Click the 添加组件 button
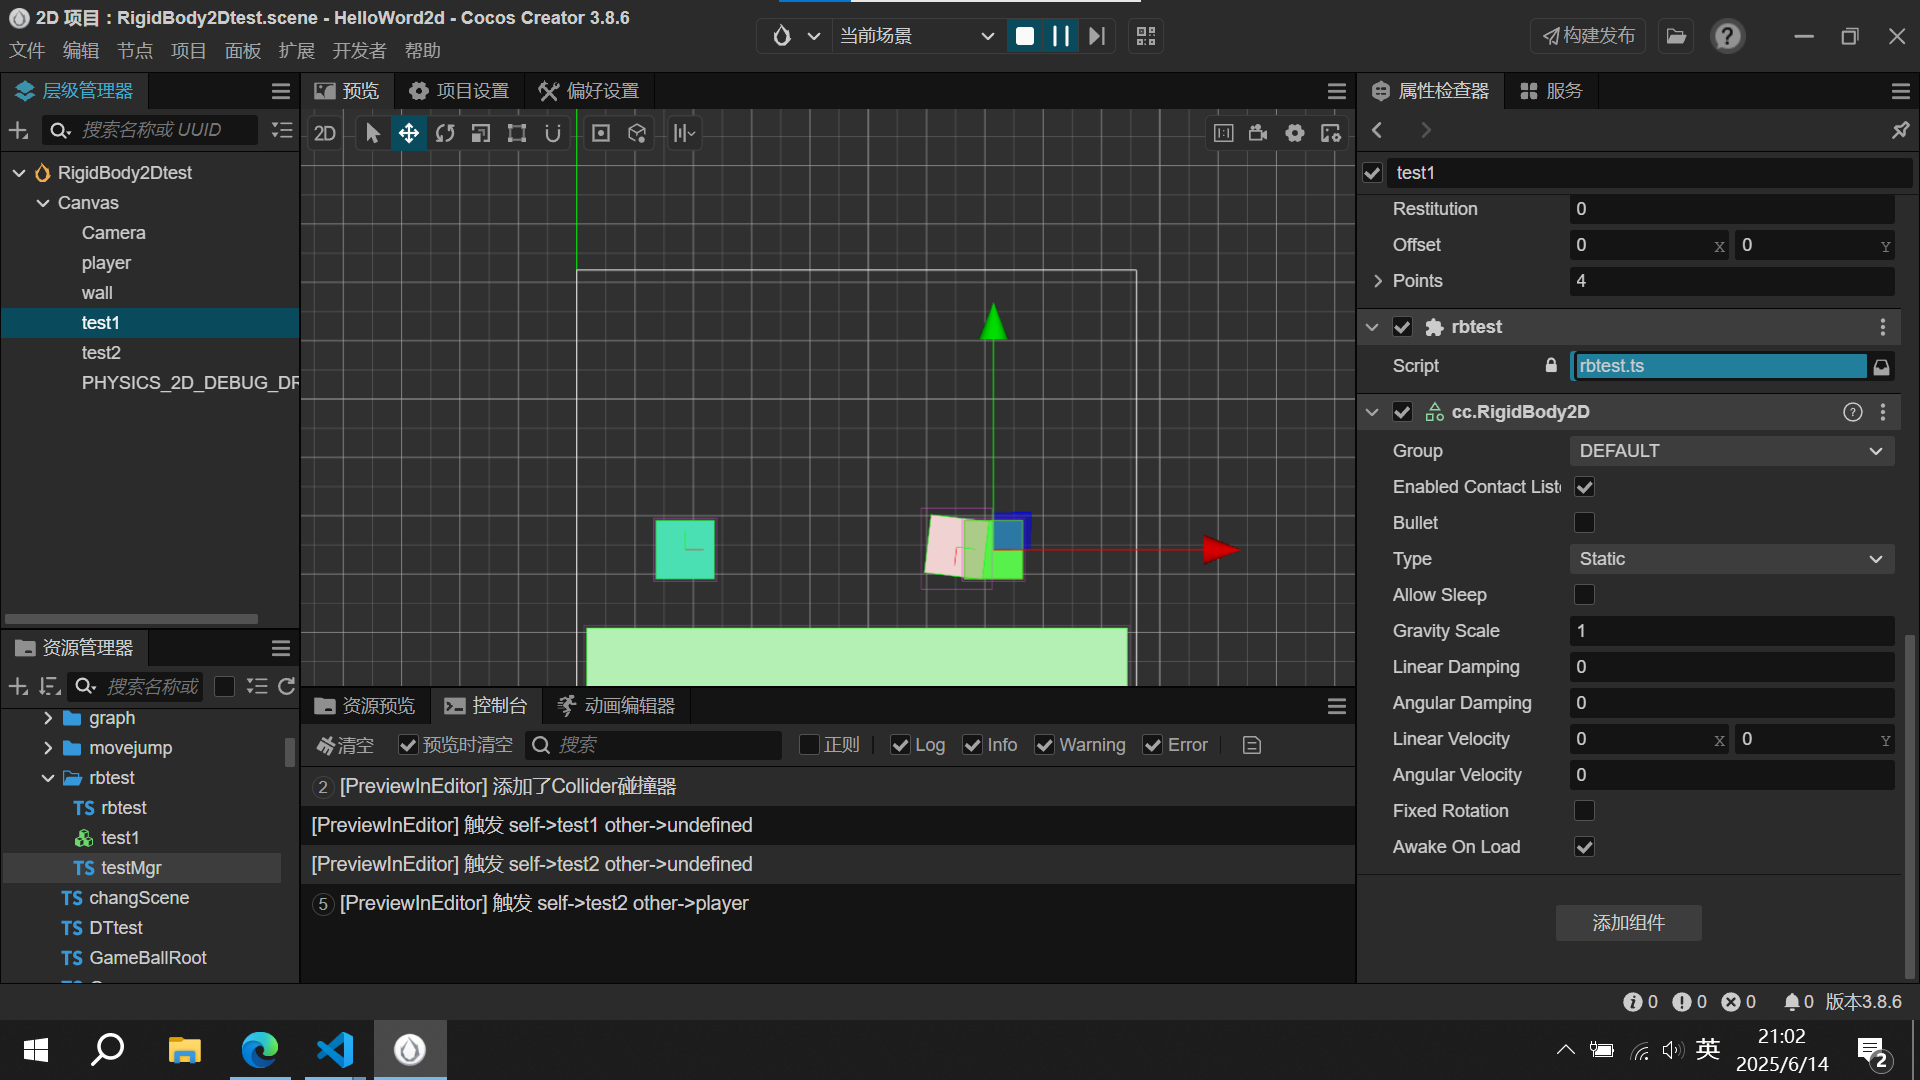The width and height of the screenshot is (1920, 1080). pyautogui.click(x=1628, y=923)
